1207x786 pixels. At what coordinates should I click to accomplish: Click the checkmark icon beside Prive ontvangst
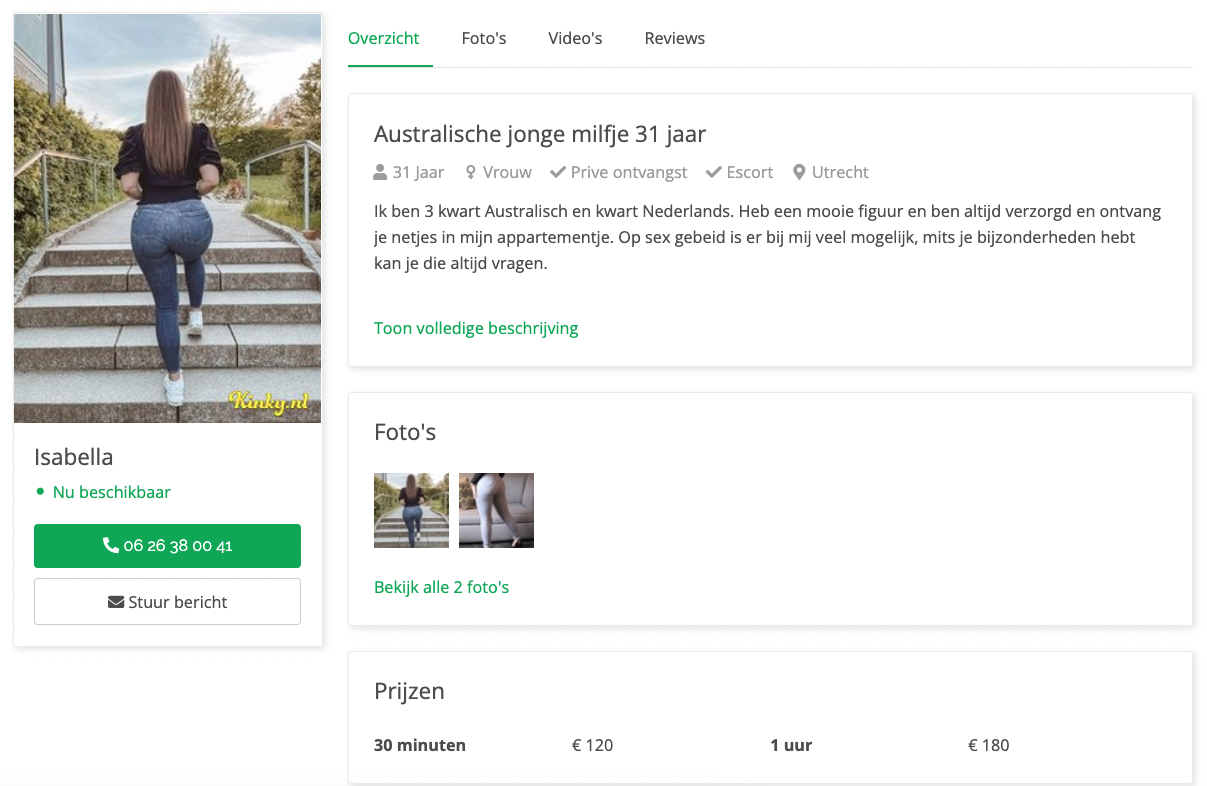(x=558, y=172)
